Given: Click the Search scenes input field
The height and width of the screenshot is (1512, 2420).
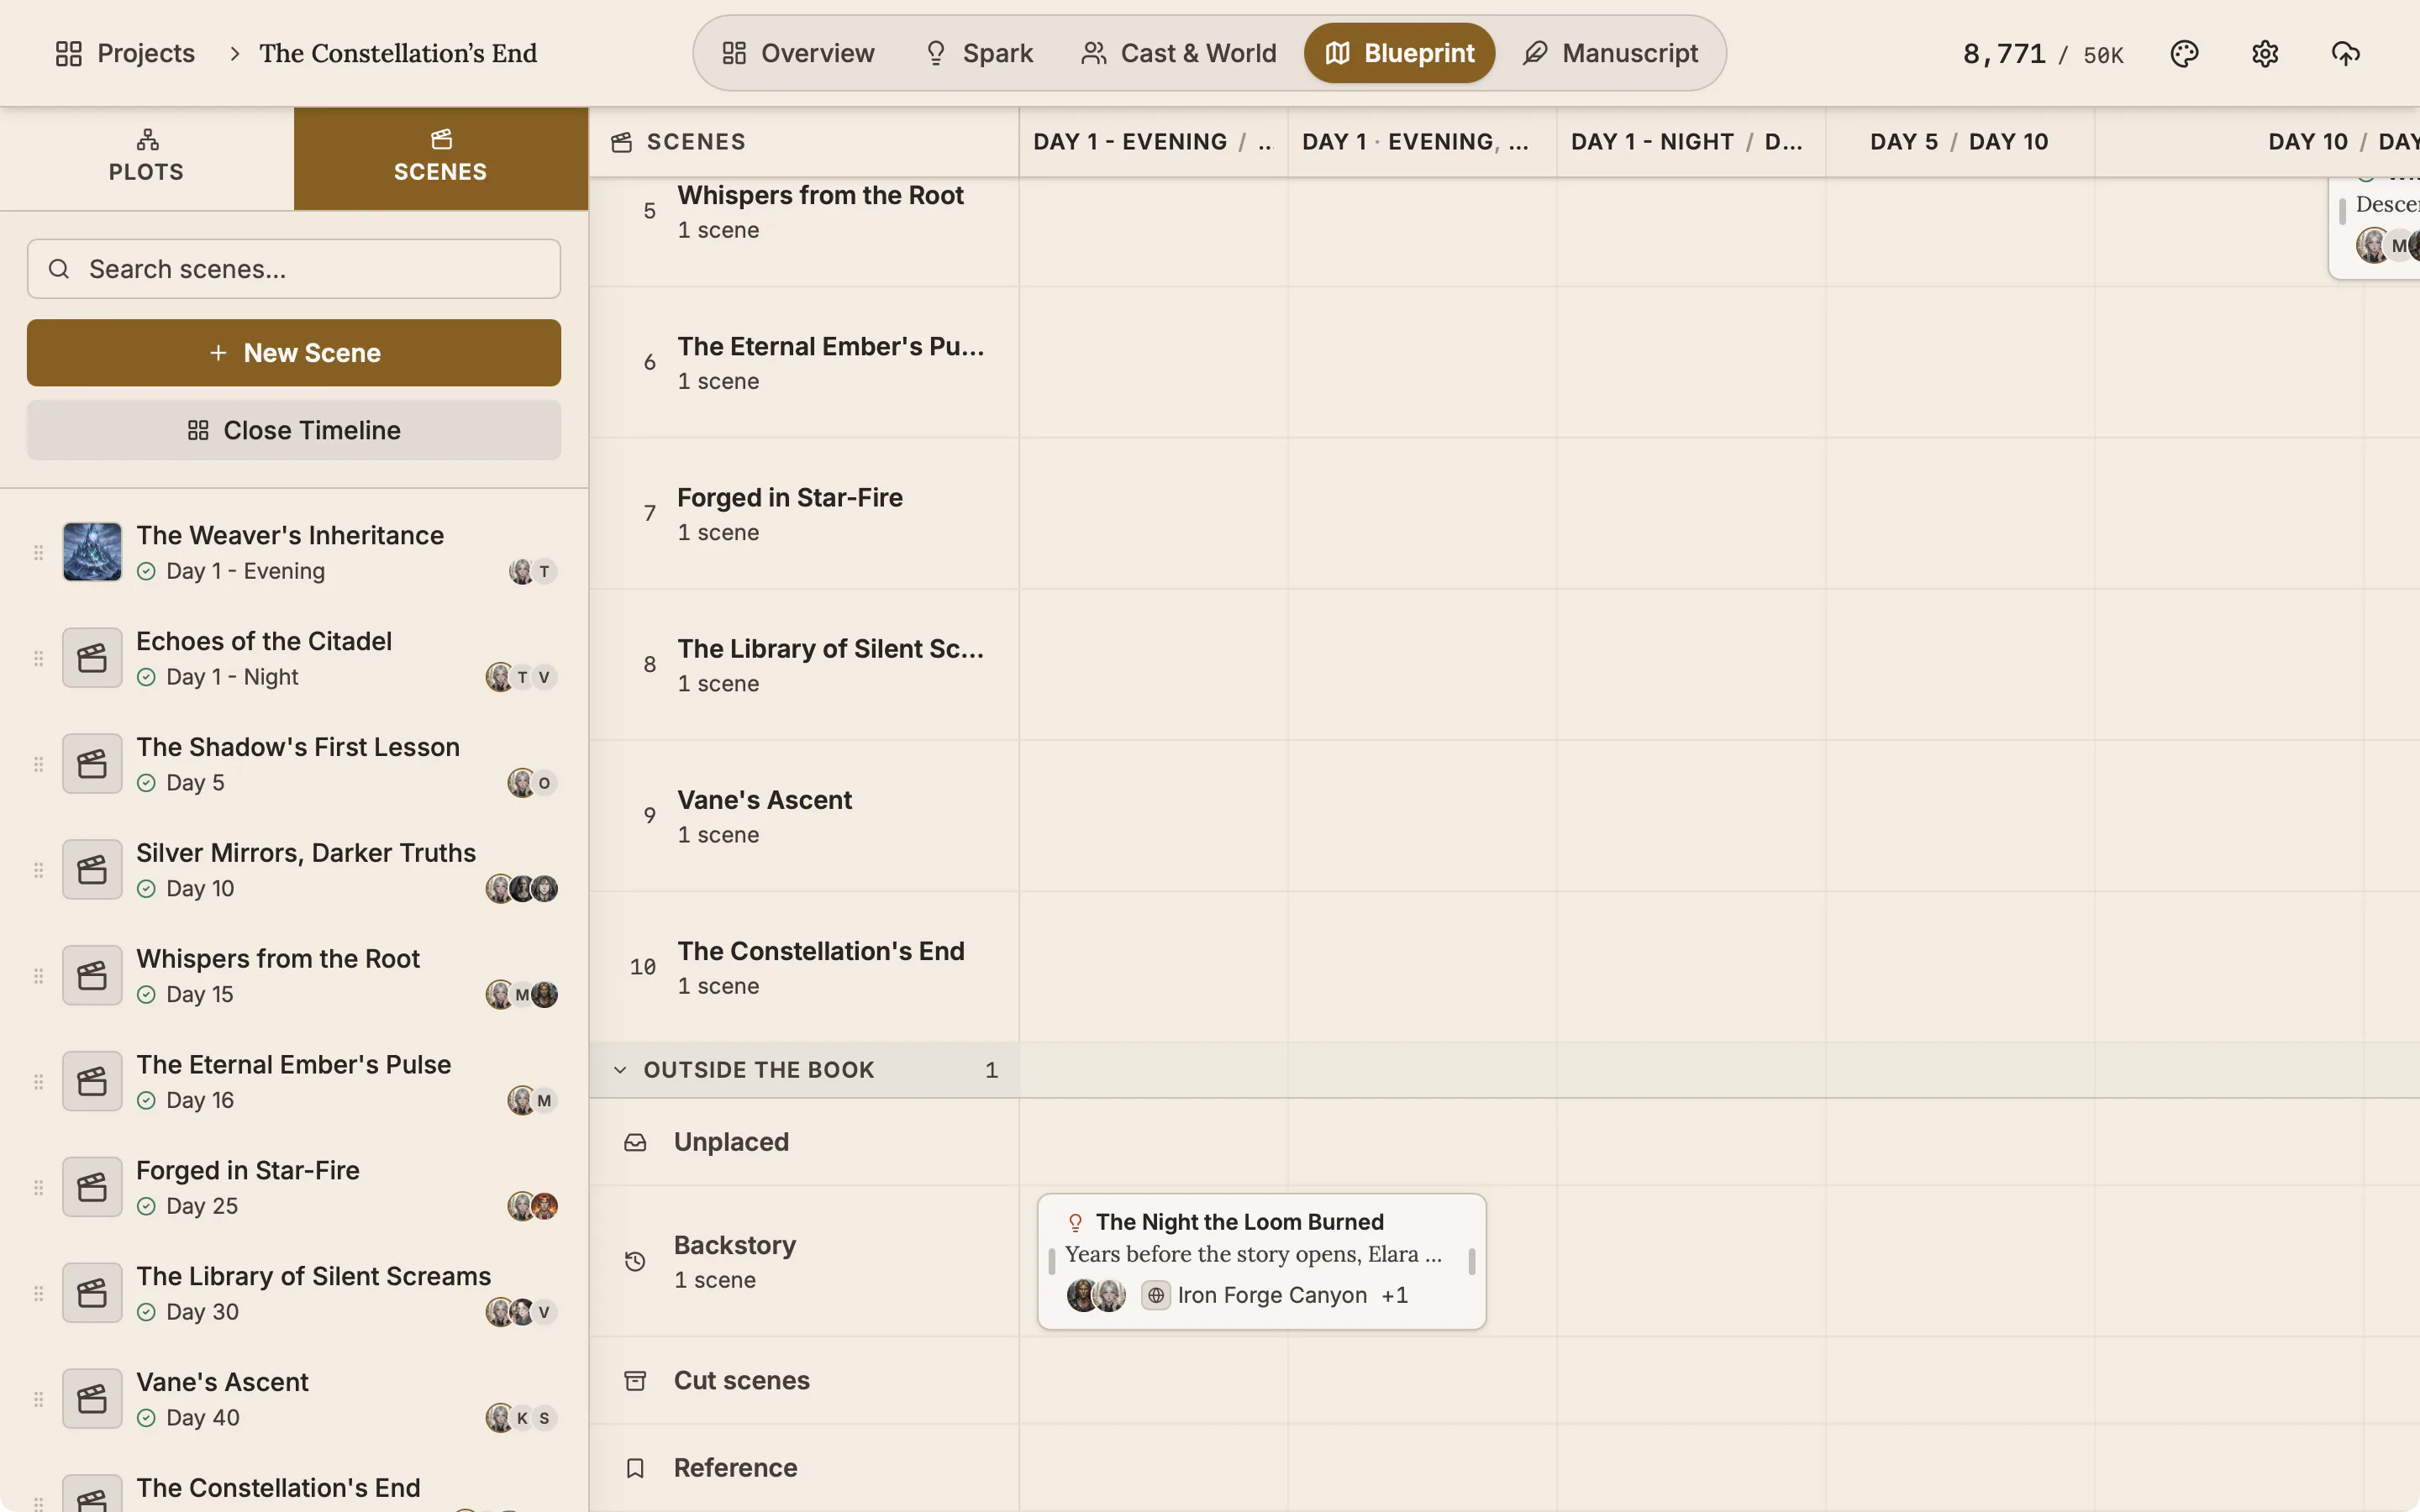Looking at the screenshot, I should pyautogui.click(x=294, y=269).
